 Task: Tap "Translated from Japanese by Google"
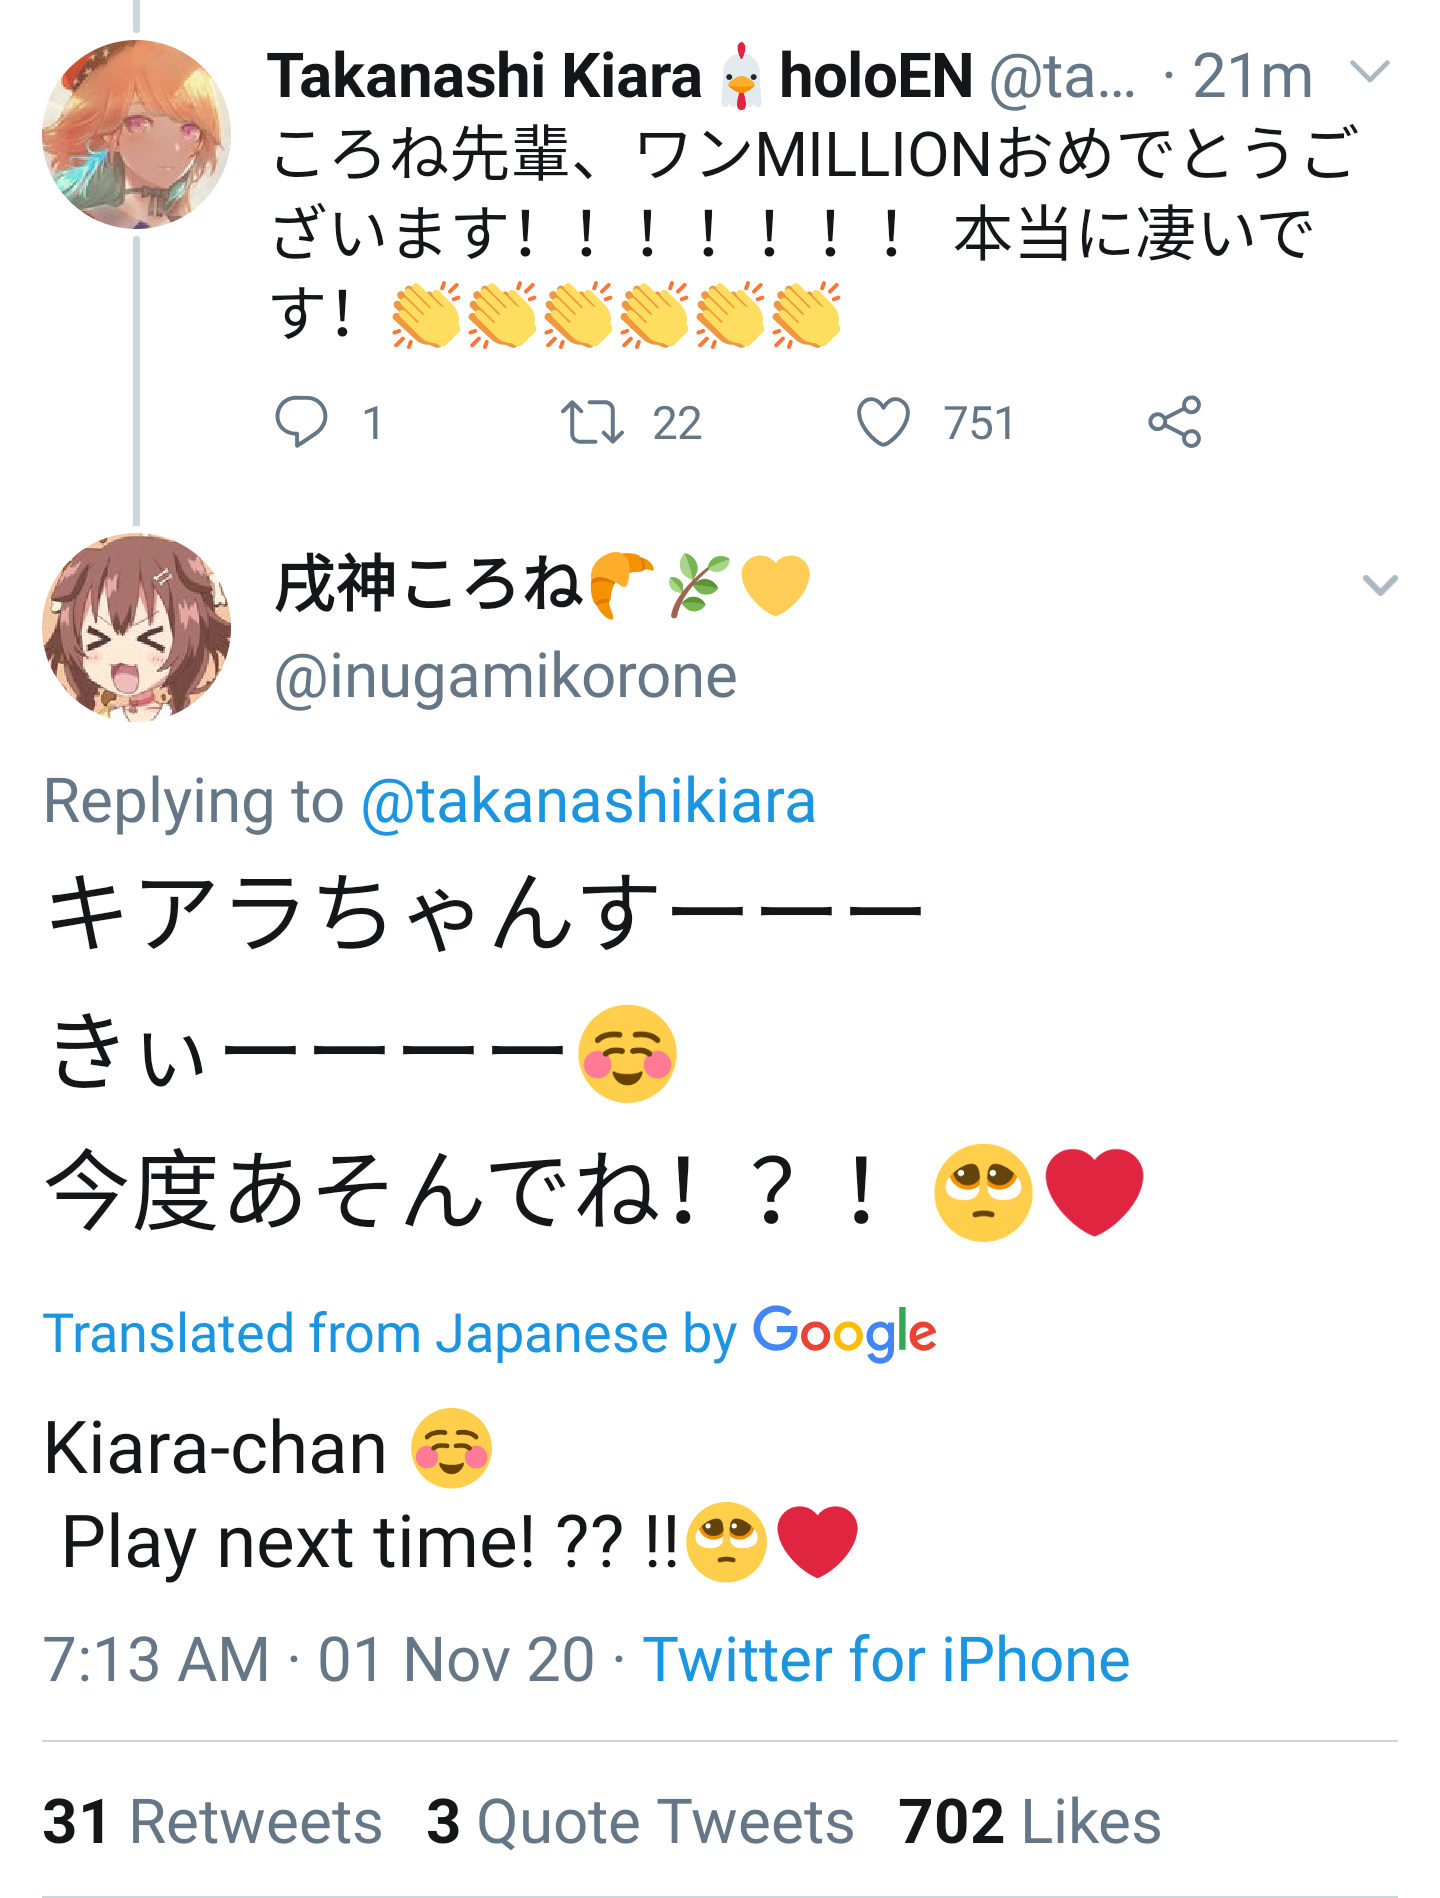point(490,1333)
